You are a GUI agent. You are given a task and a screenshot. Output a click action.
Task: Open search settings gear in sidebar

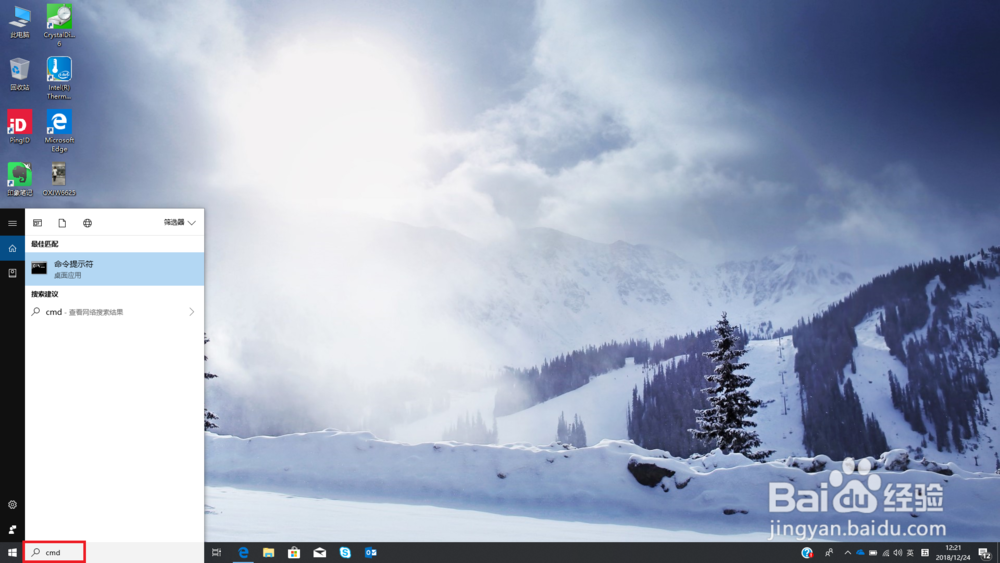point(12,504)
